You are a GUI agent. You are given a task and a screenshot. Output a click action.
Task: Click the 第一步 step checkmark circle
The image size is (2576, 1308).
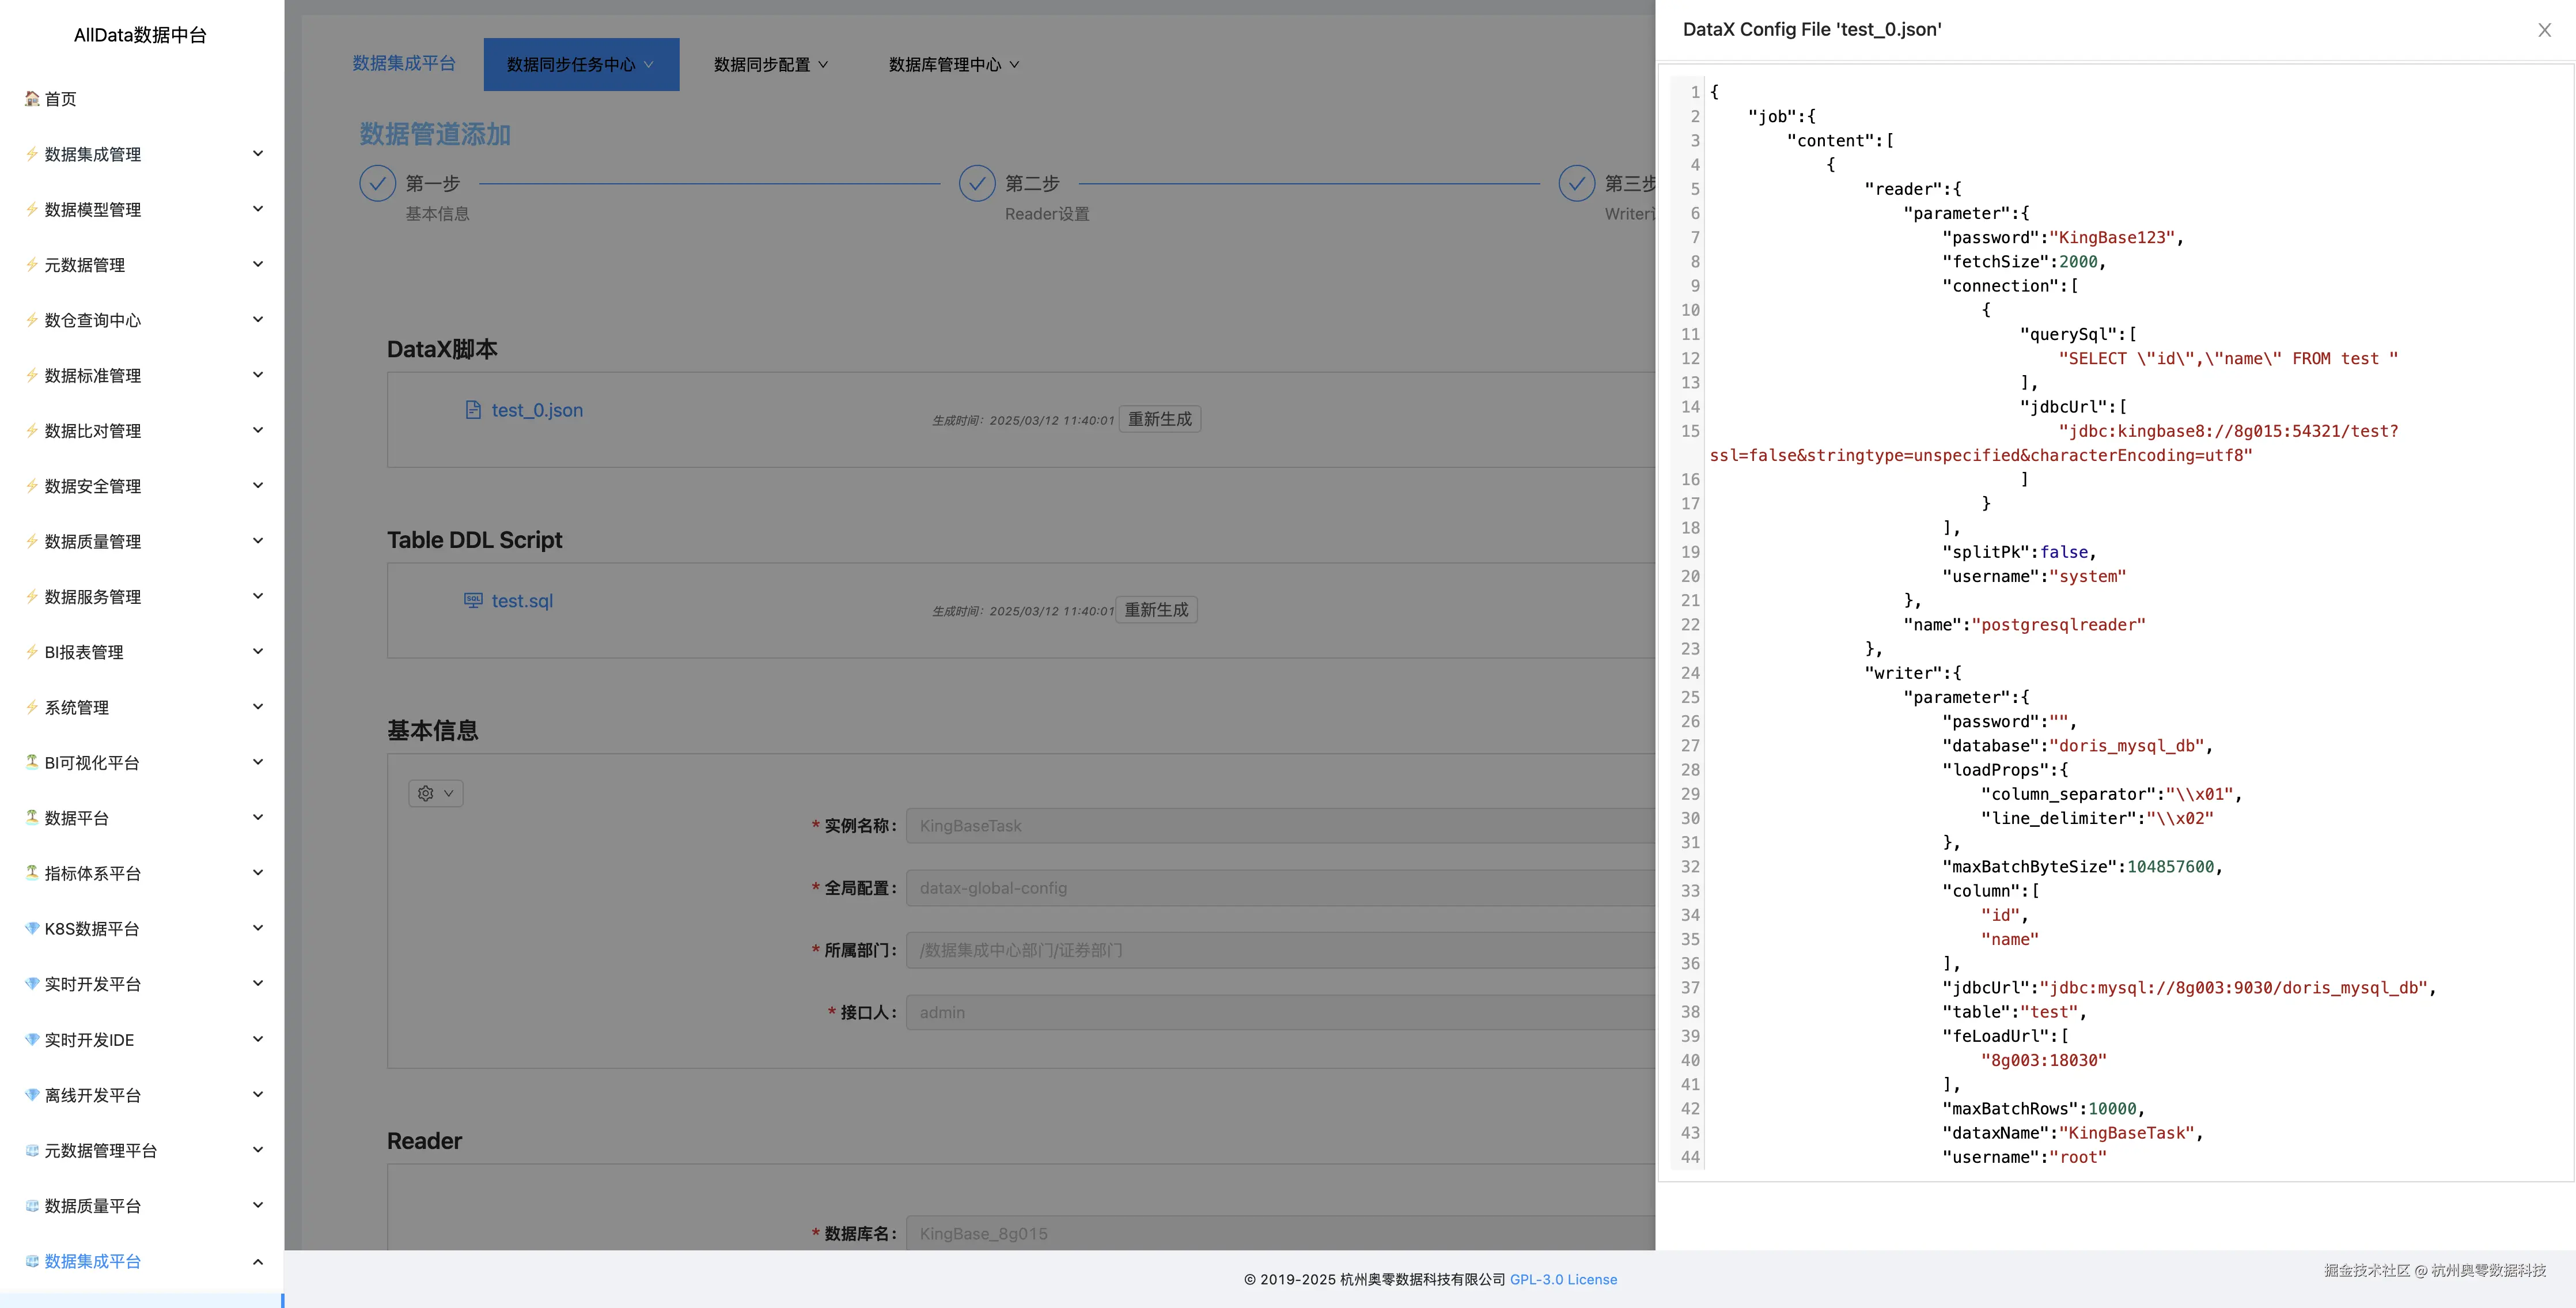(x=377, y=184)
